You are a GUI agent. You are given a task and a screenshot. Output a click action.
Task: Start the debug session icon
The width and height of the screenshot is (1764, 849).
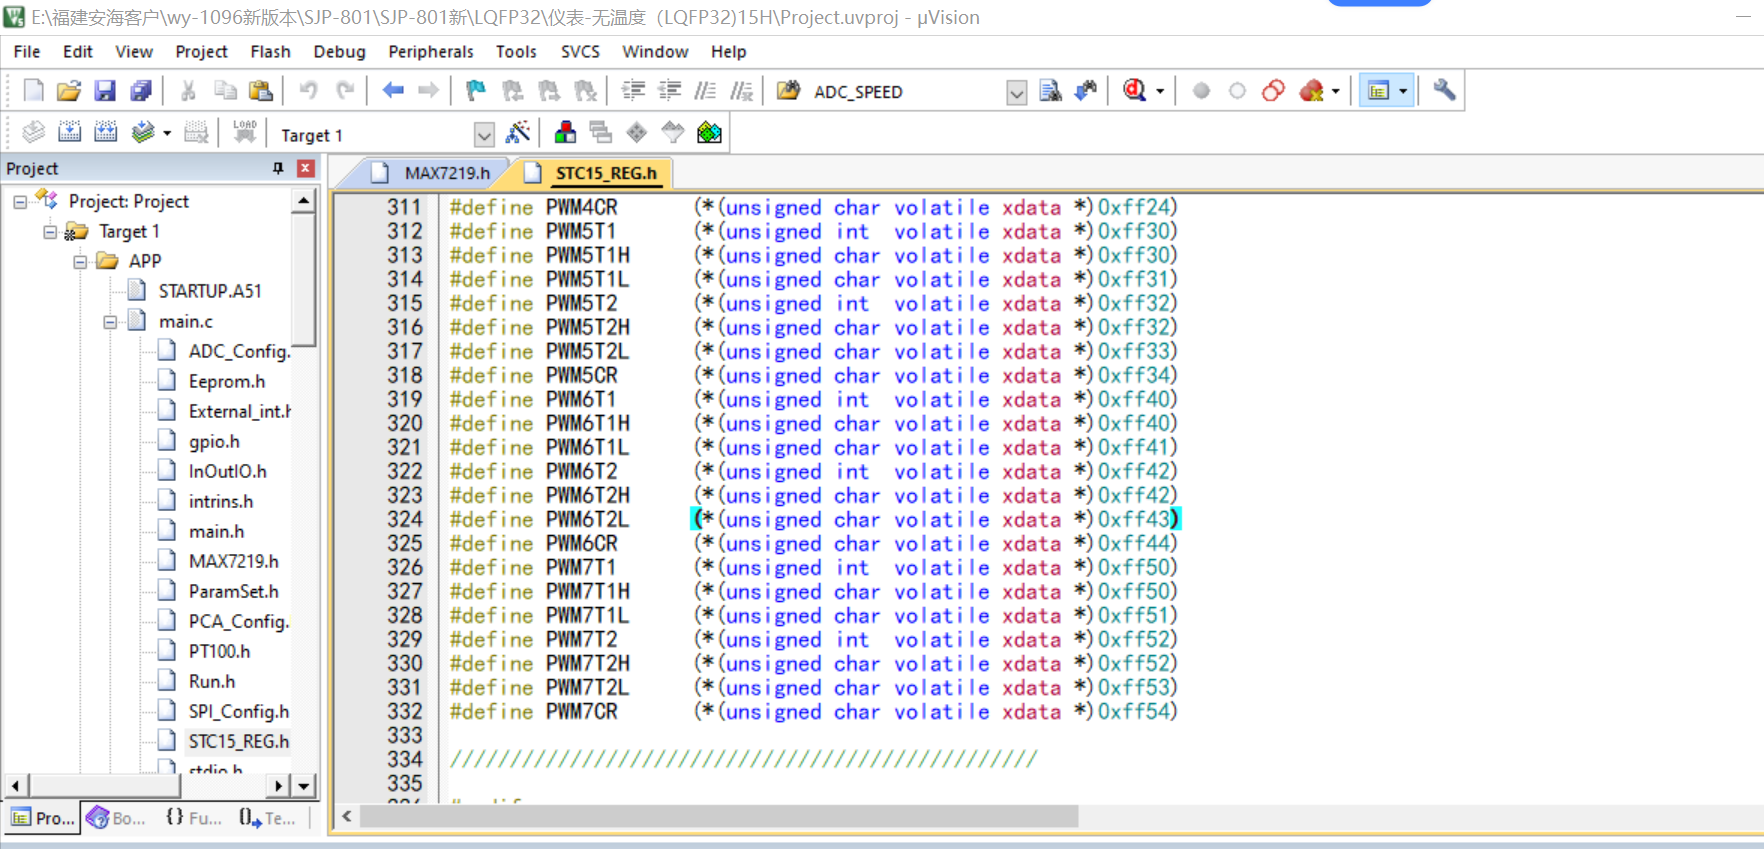(x=1134, y=91)
